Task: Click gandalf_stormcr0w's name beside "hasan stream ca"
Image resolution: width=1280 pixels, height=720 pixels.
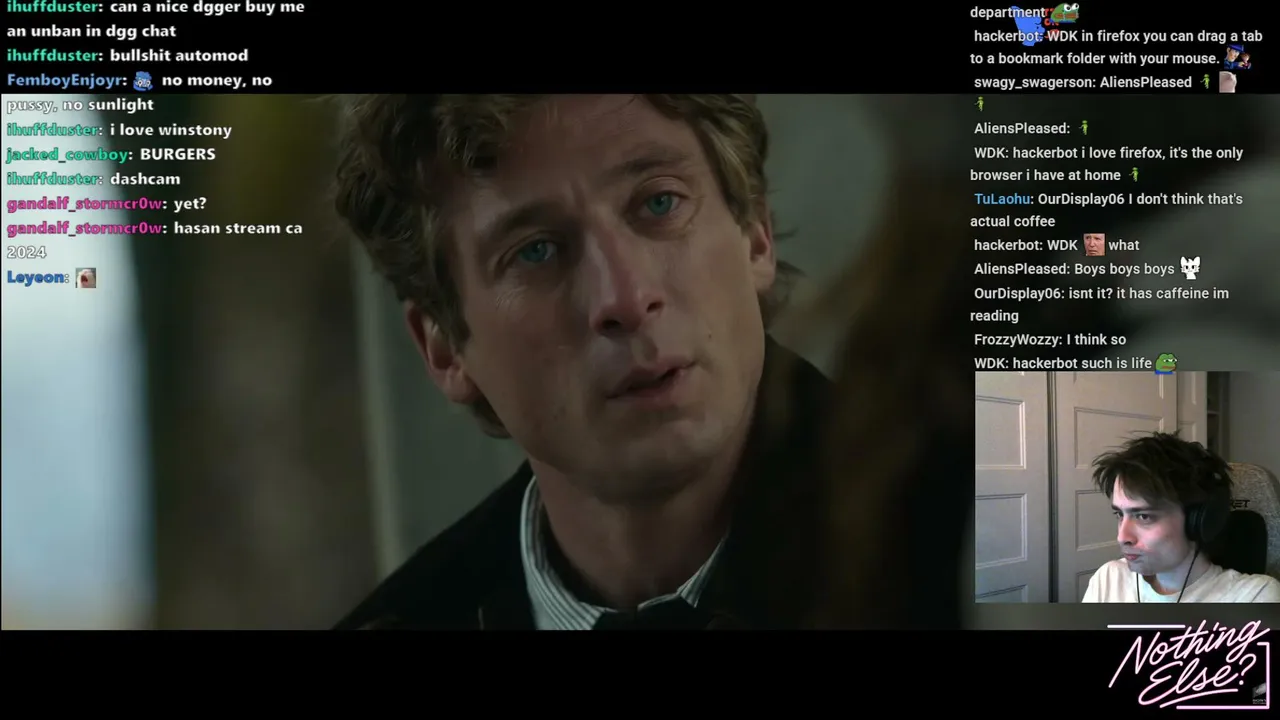Action: pyautogui.click(x=84, y=228)
